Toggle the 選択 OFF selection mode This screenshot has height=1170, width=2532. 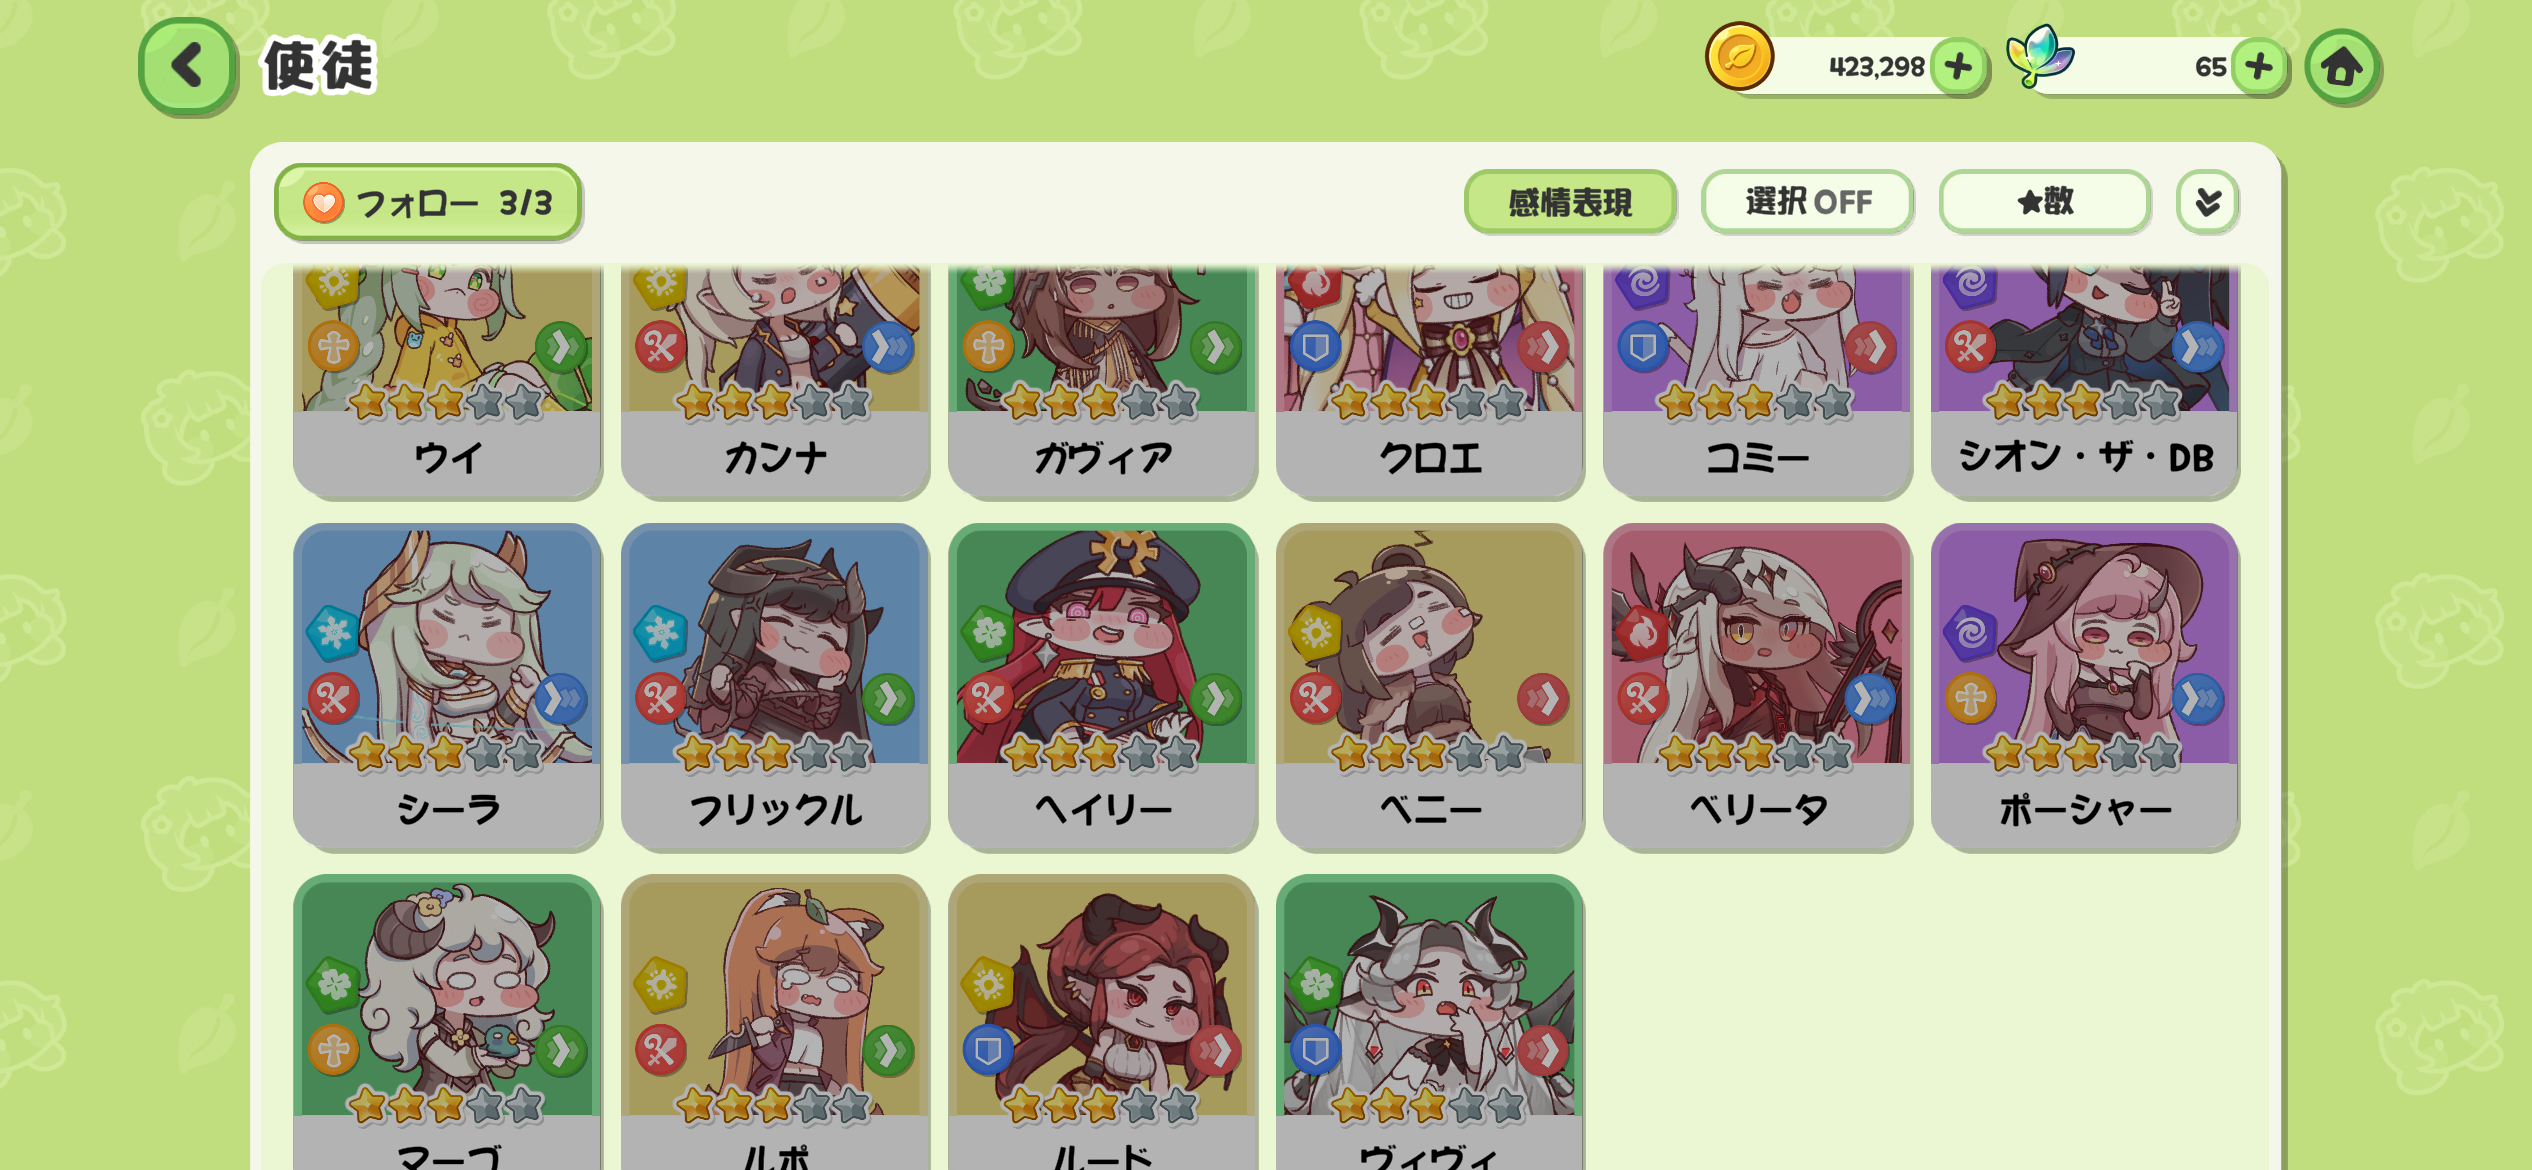coord(1808,202)
